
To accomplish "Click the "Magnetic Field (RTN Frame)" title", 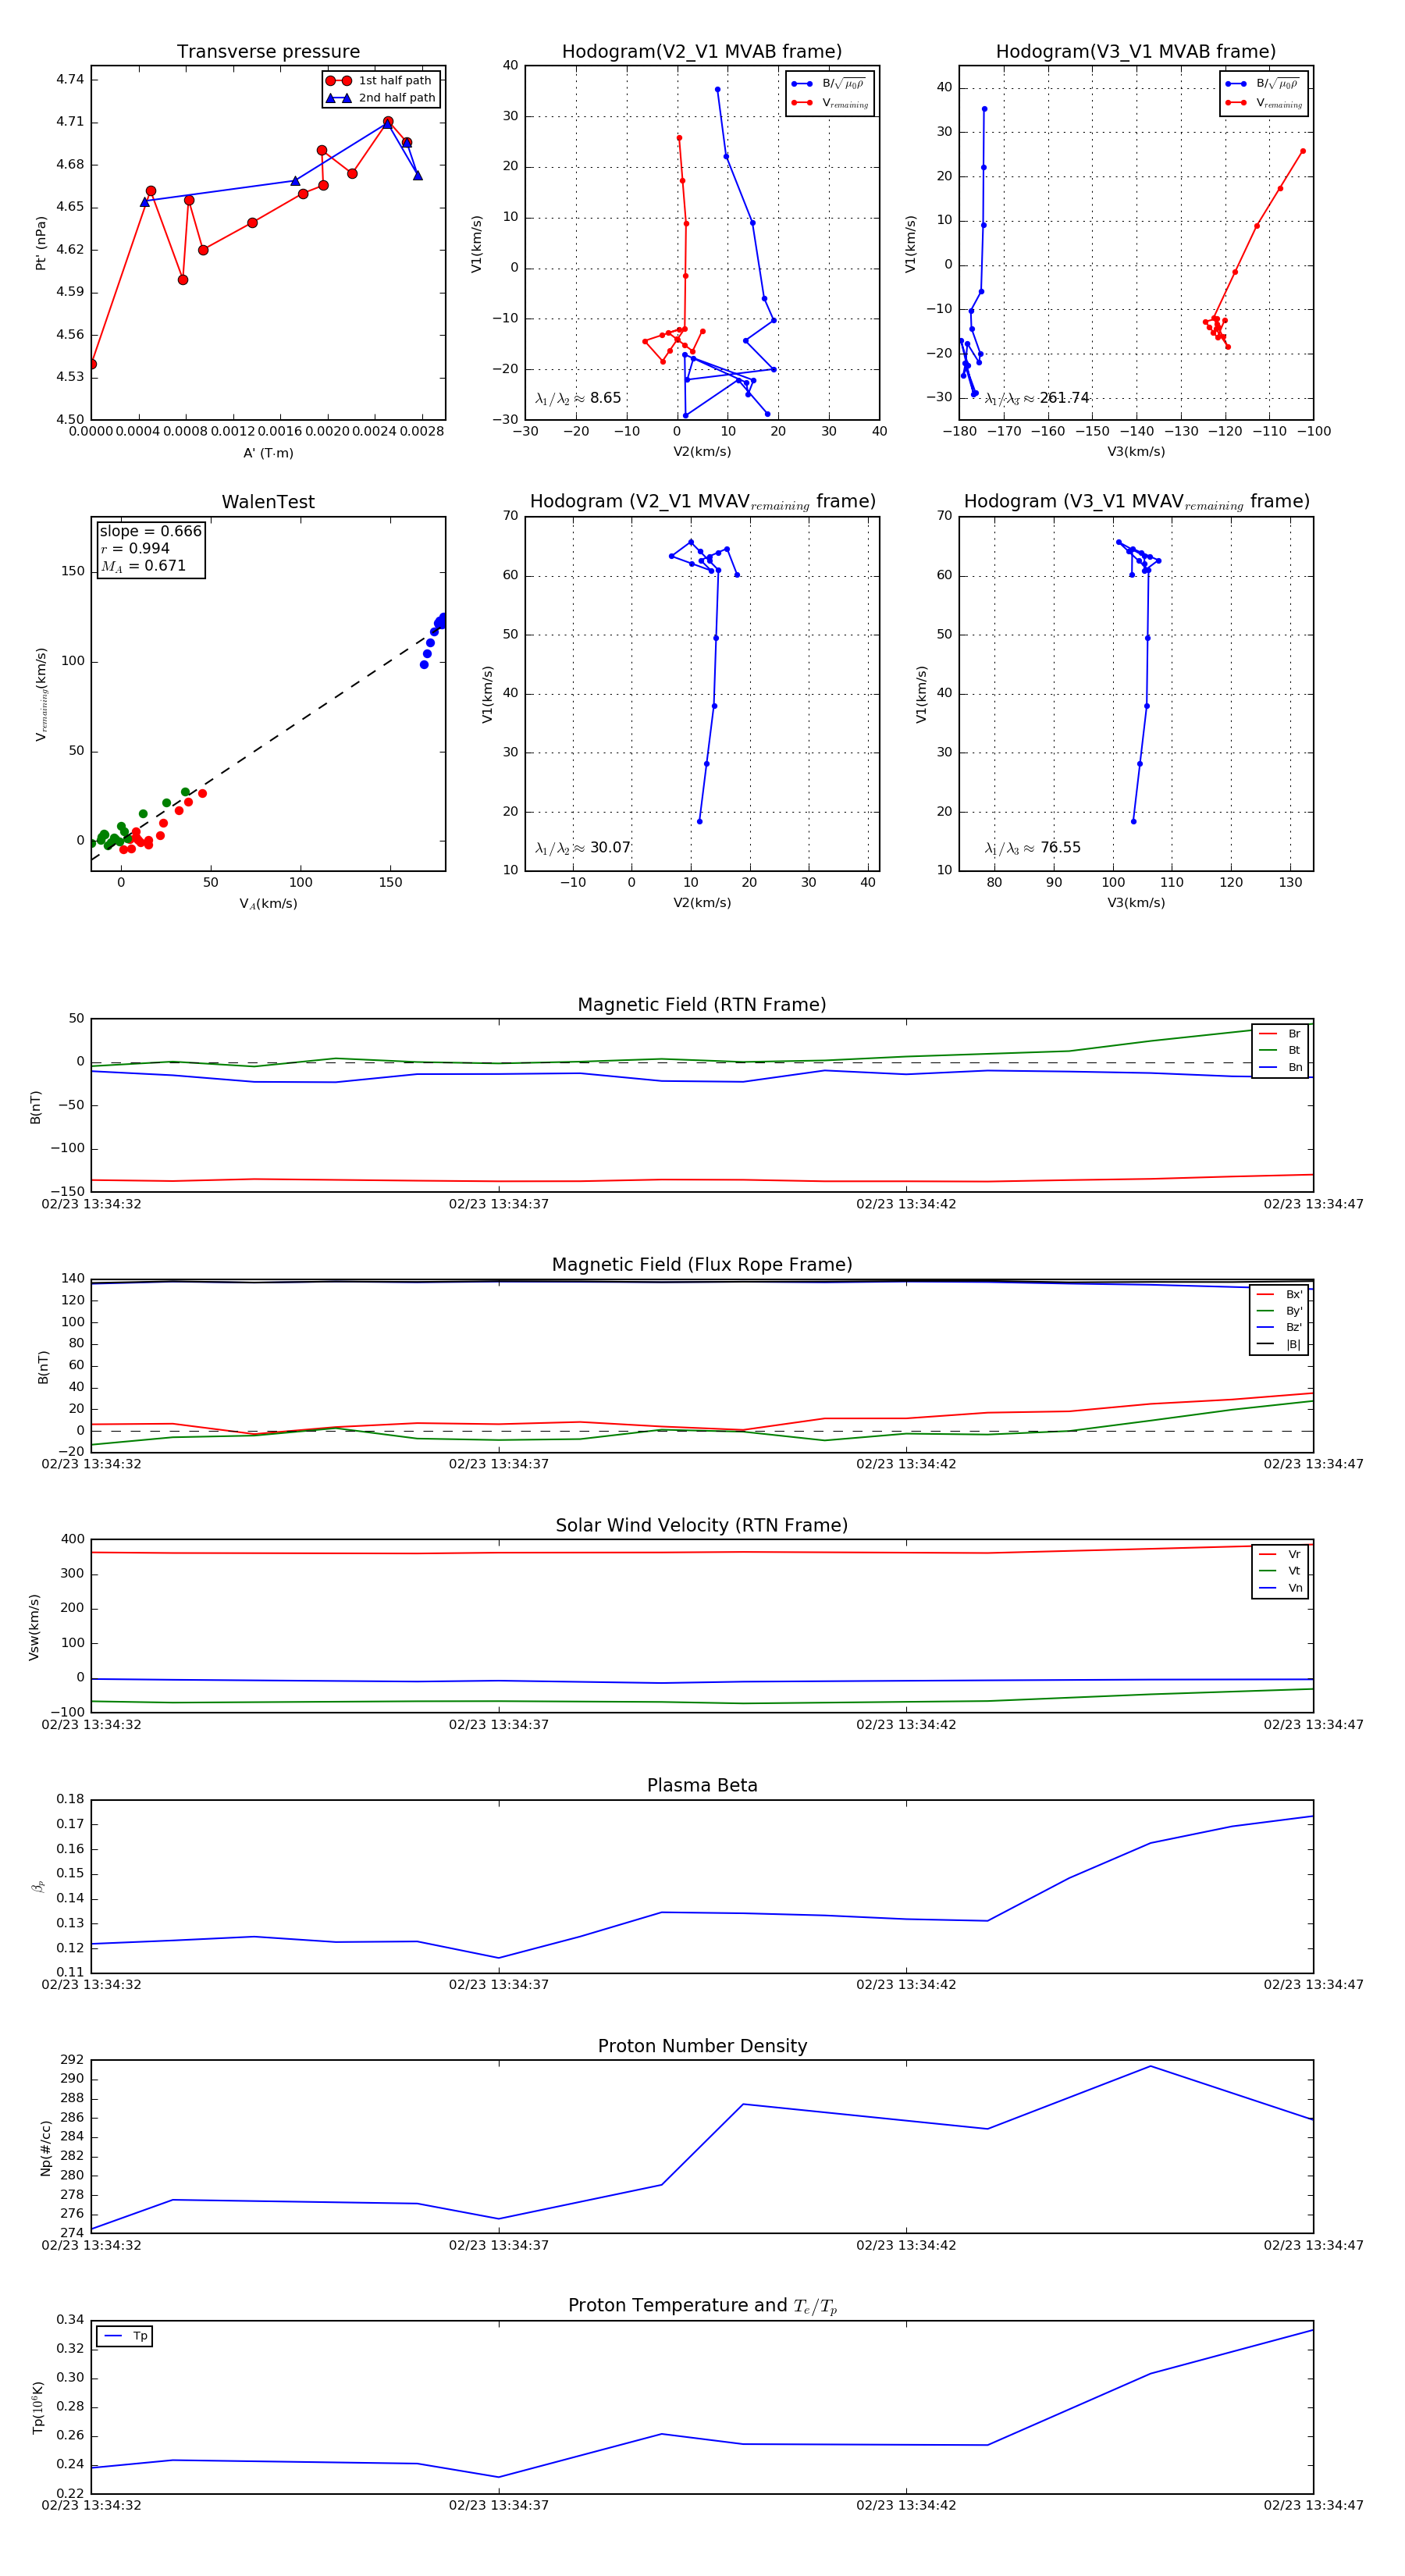I will click(702, 1005).
